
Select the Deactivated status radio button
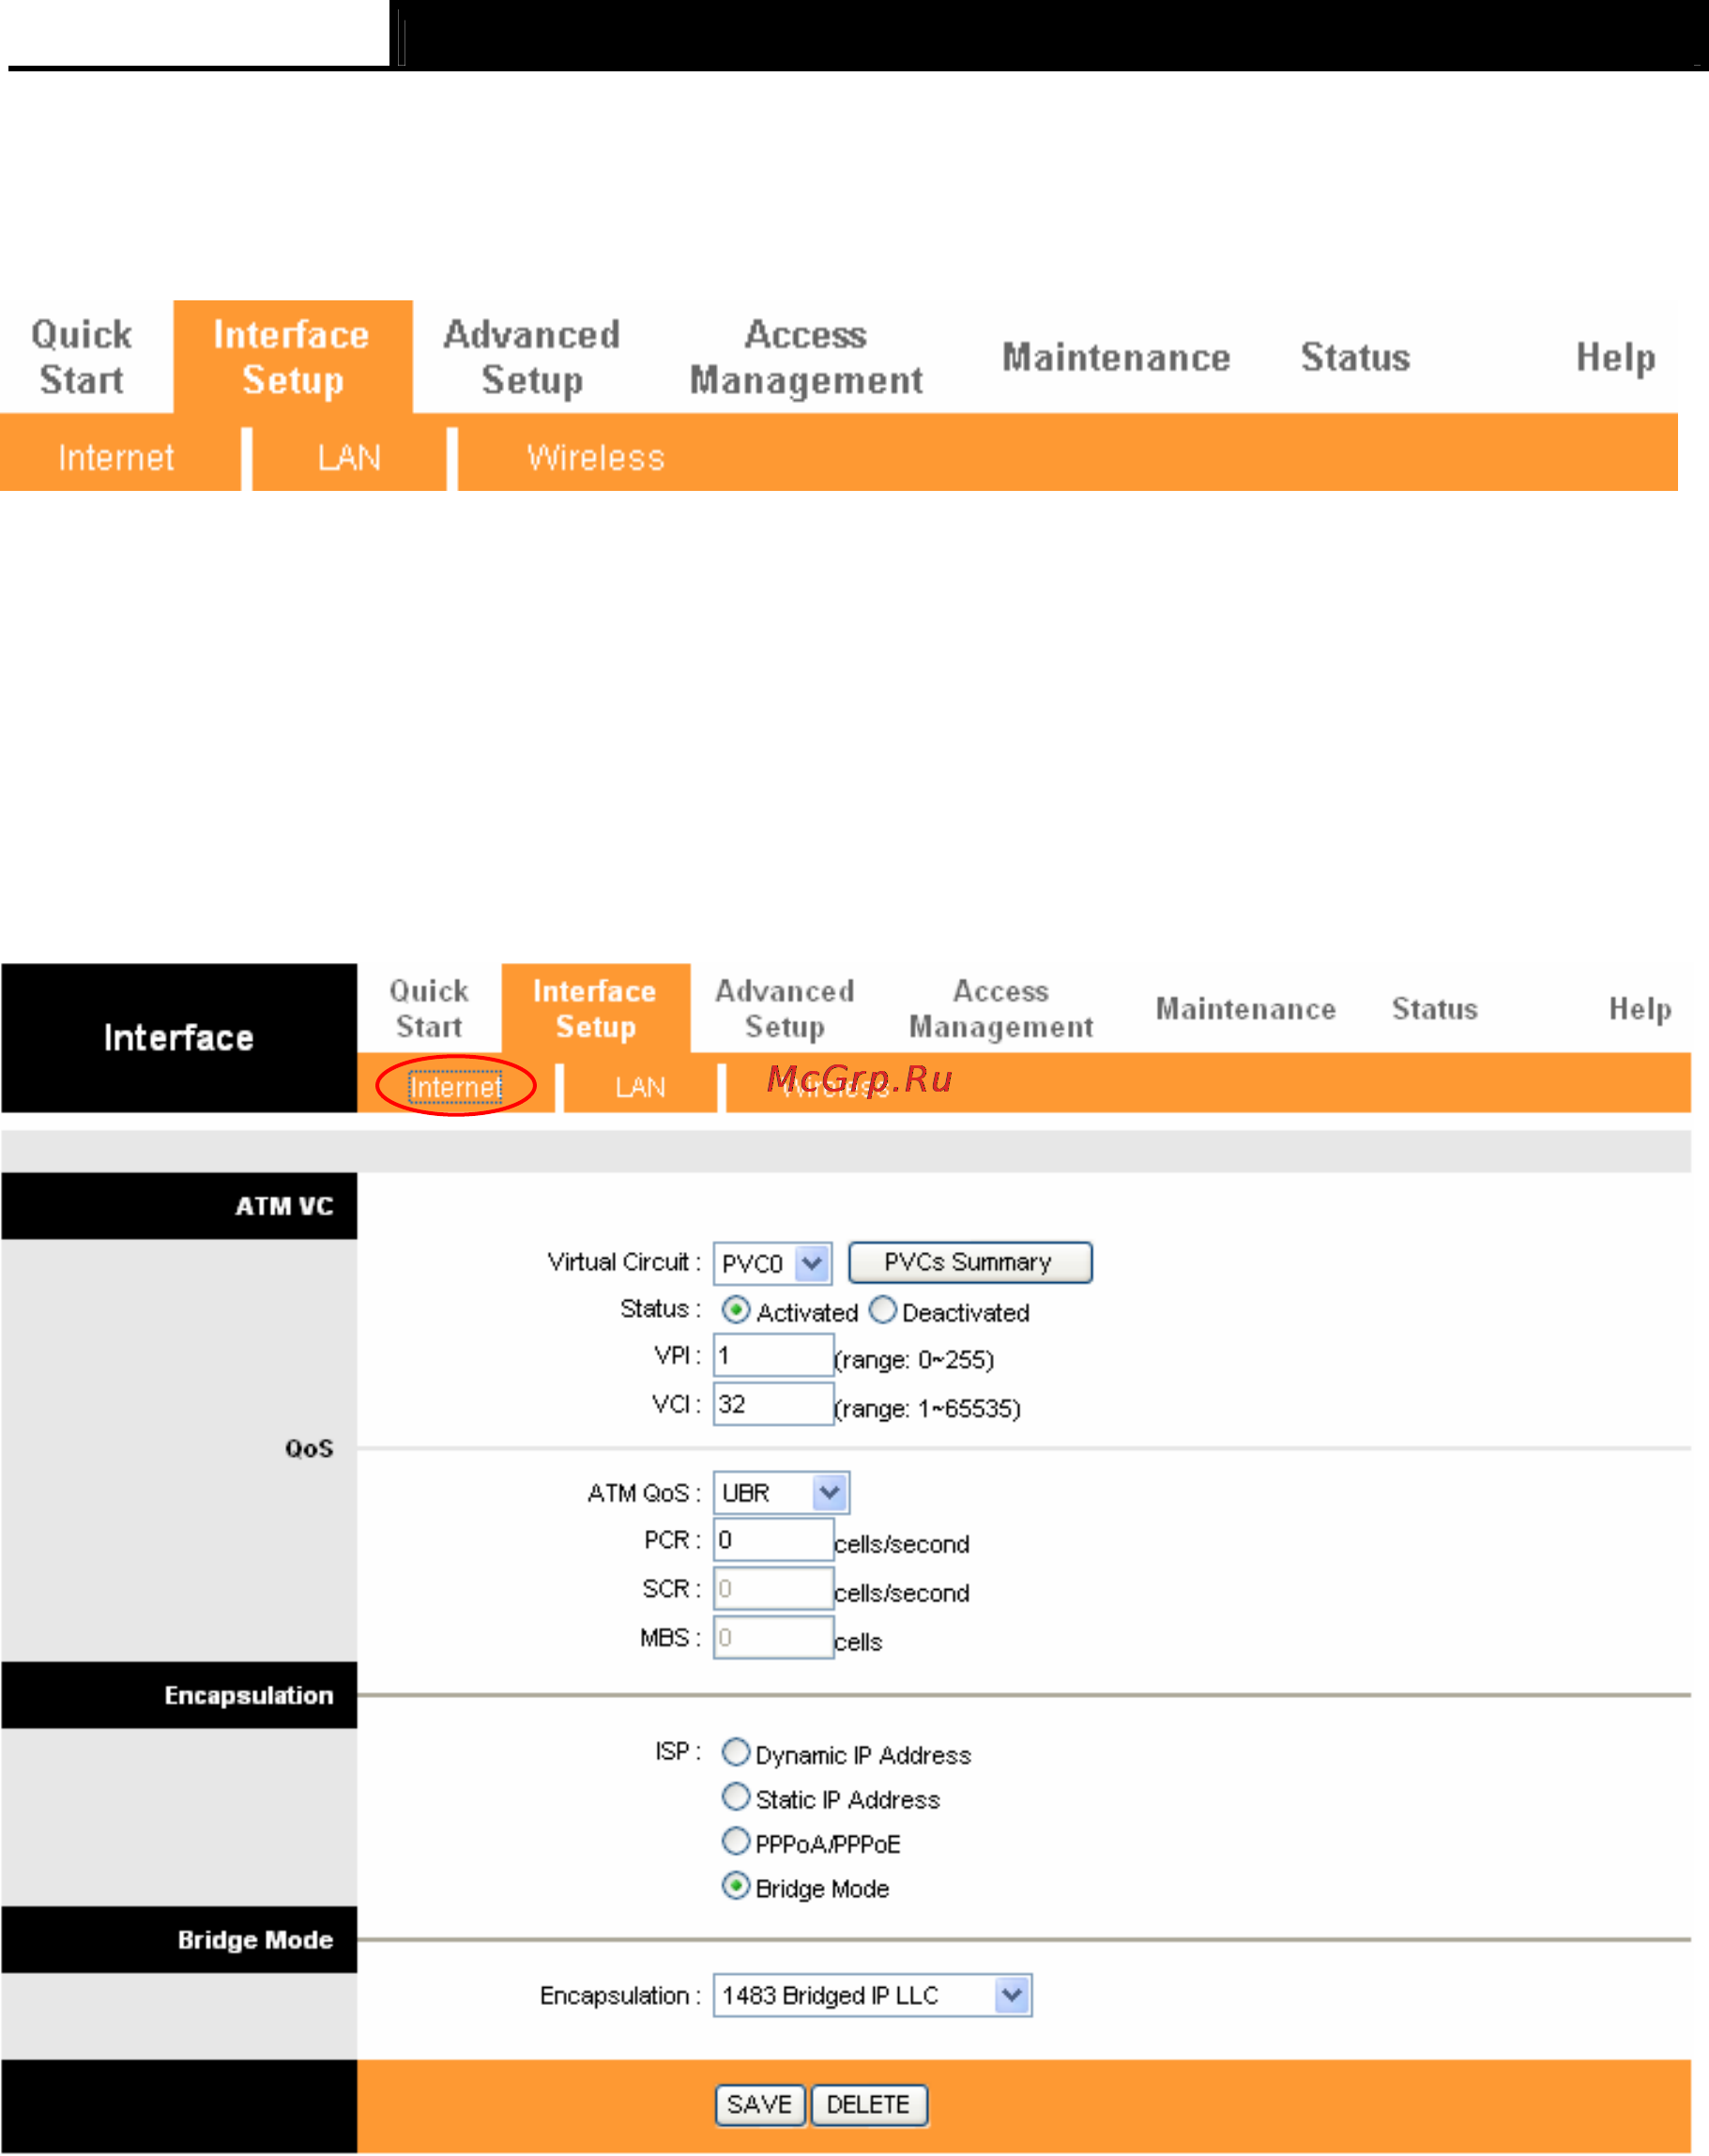click(x=882, y=1310)
